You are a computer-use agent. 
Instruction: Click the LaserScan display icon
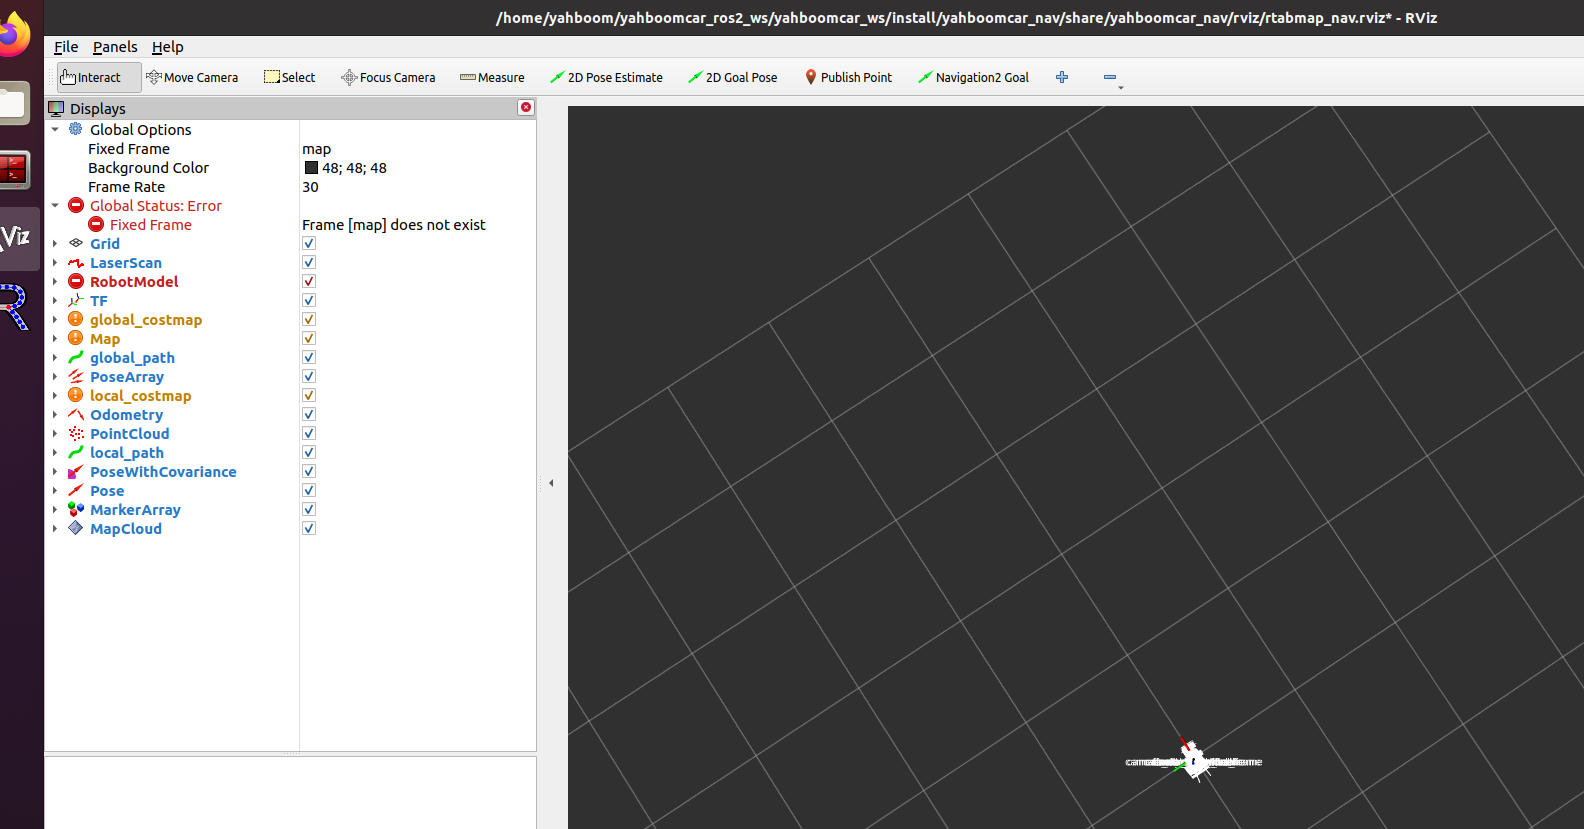click(76, 262)
